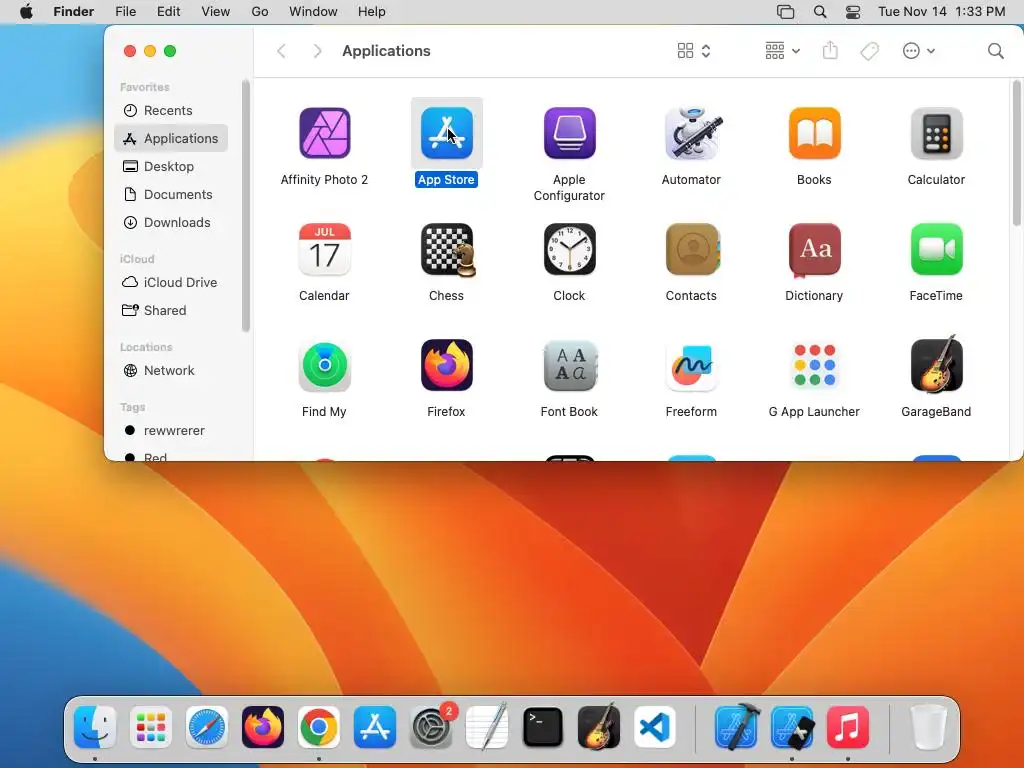This screenshot has width=1024, height=768.
Task: Open Control Center in the menu bar
Action: 853,12
